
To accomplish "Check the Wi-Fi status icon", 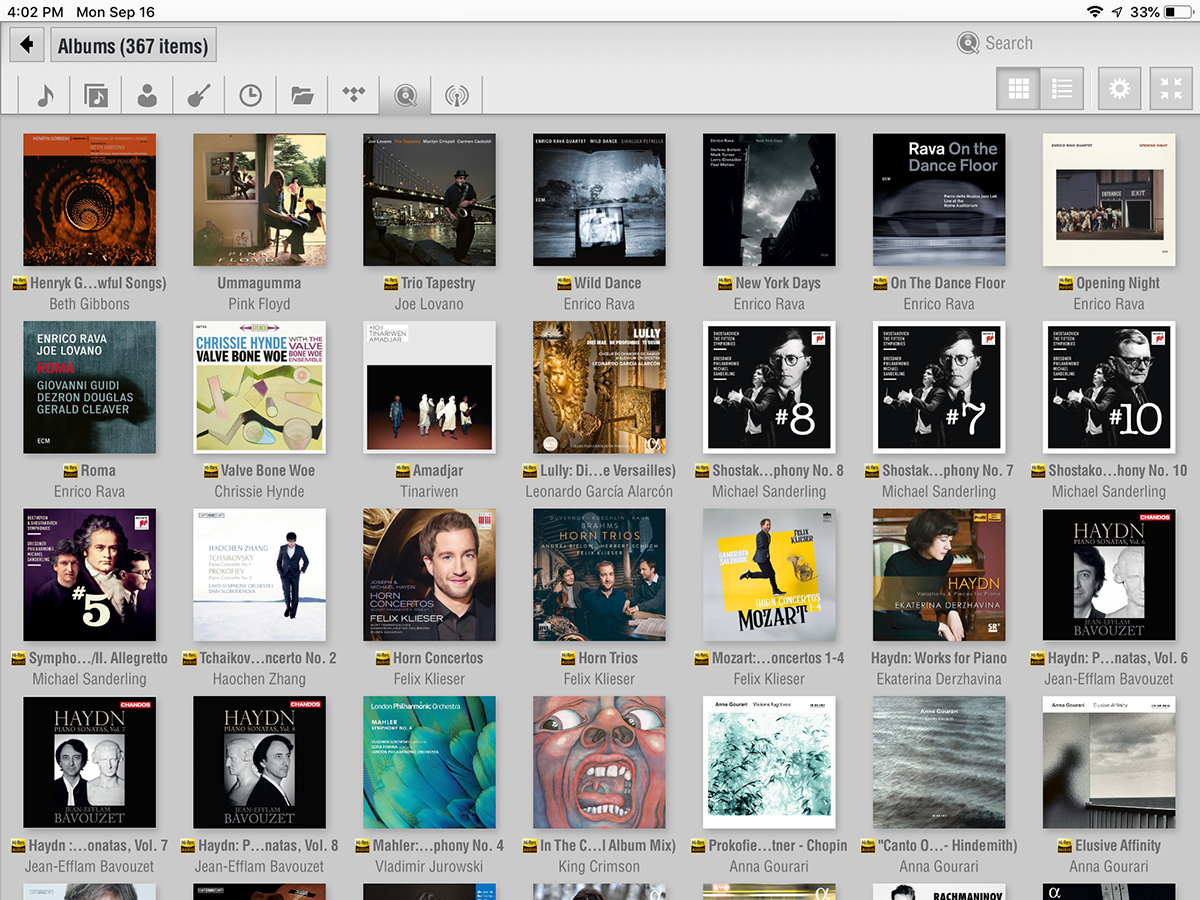I will pos(1095,12).
